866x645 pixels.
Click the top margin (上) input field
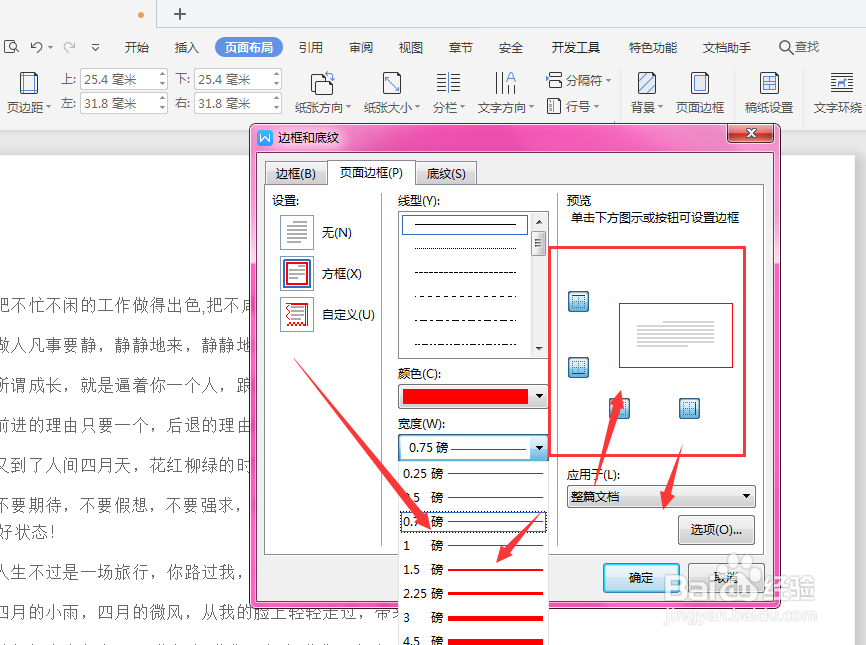click(x=119, y=80)
